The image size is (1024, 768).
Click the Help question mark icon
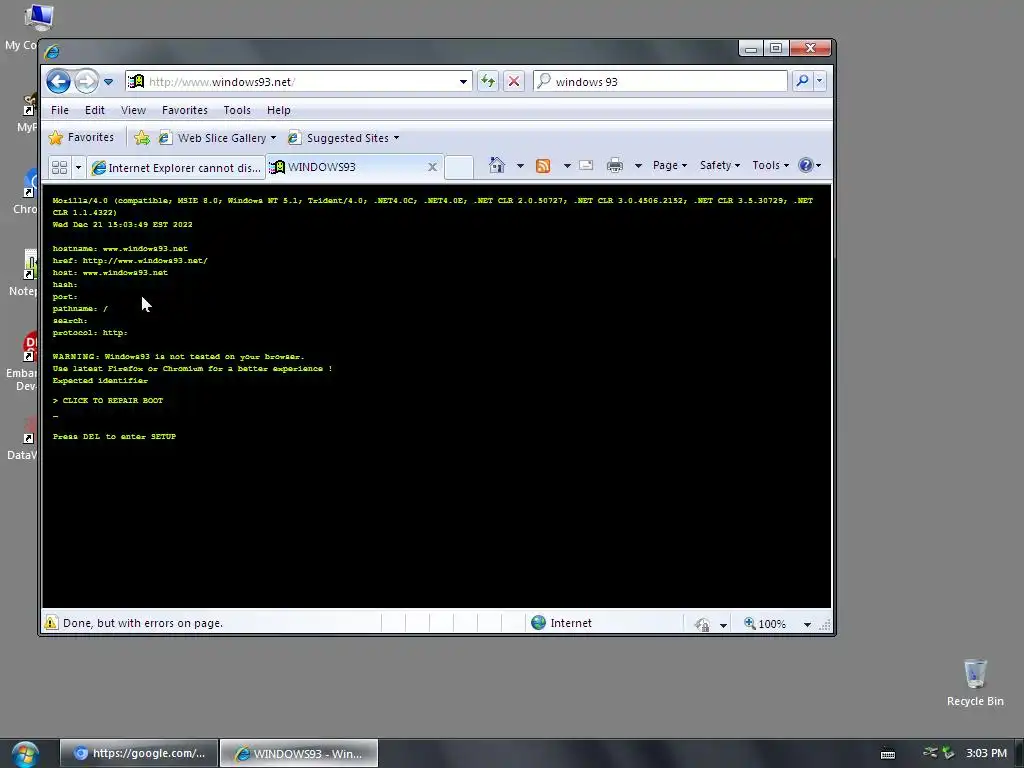coord(806,165)
